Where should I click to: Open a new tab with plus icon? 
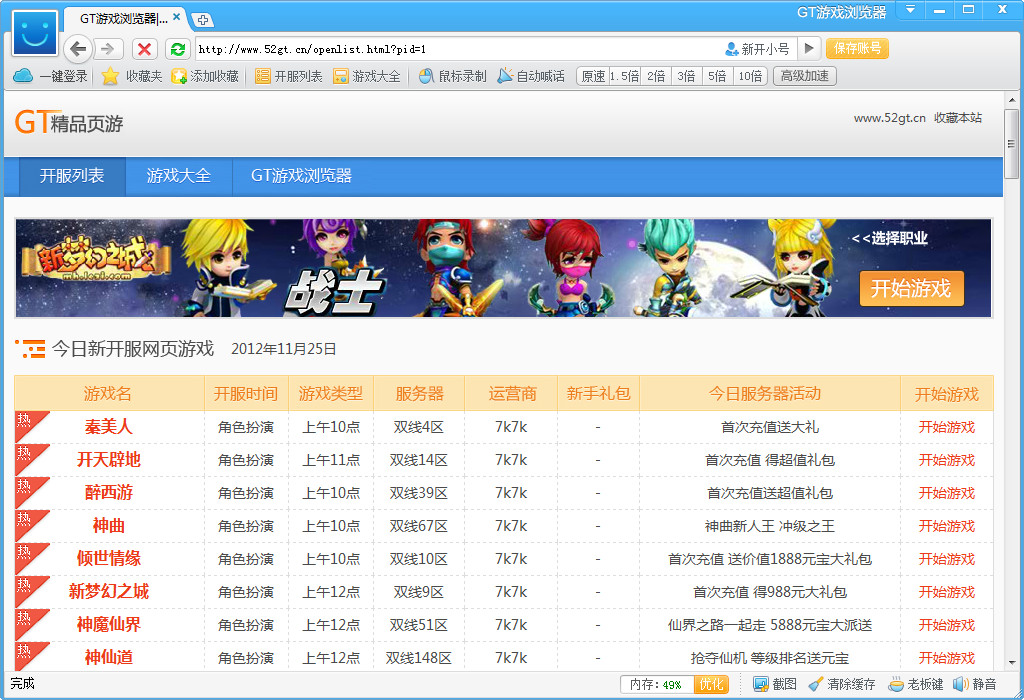click(203, 20)
